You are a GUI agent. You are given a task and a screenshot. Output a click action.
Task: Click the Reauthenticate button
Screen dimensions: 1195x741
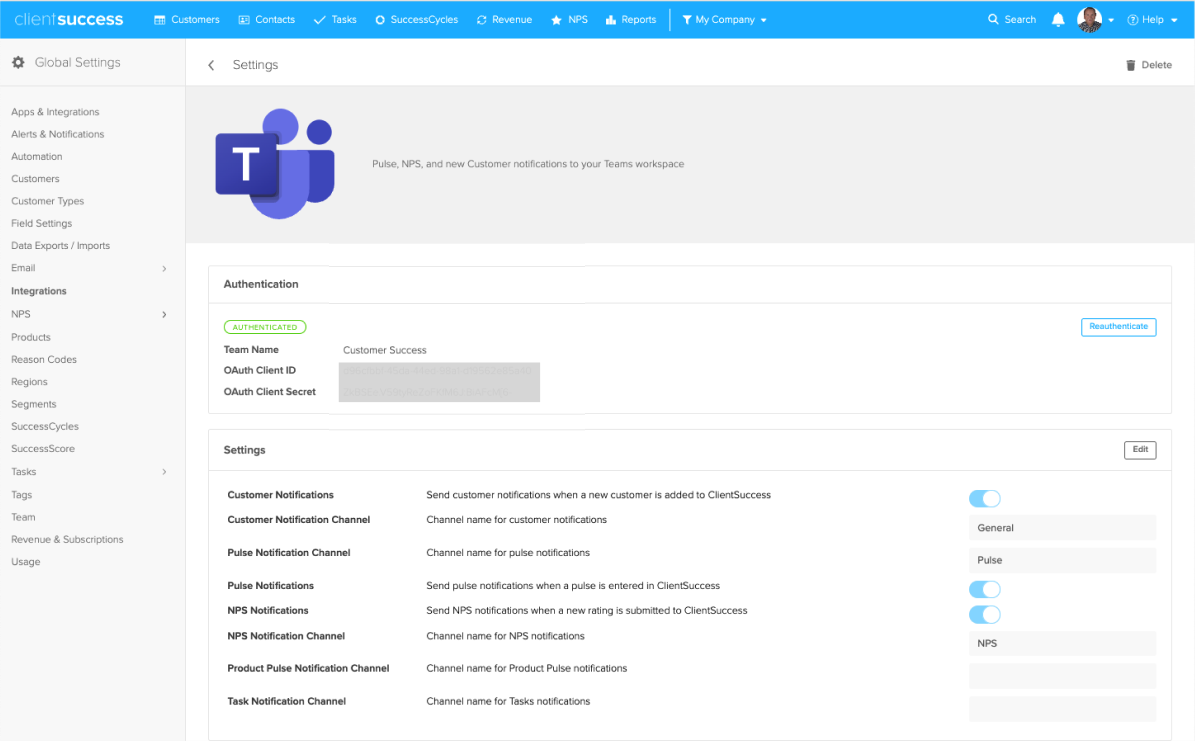(1118, 327)
